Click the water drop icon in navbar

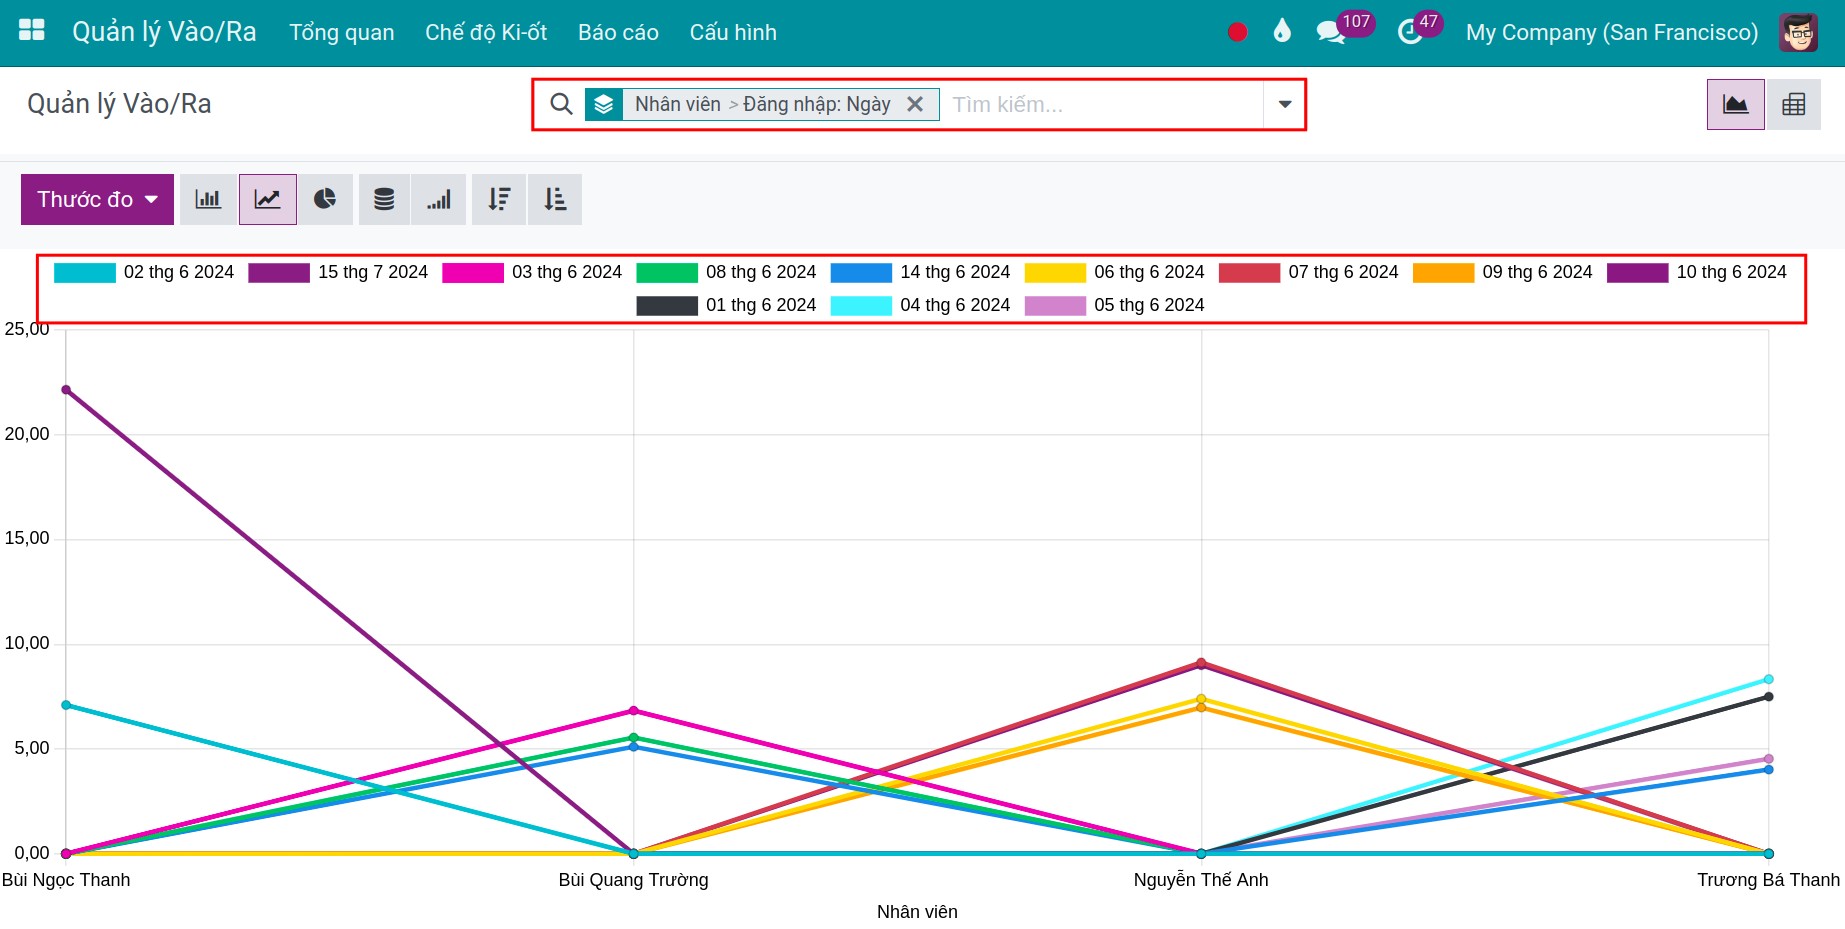(x=1282, y=31)
